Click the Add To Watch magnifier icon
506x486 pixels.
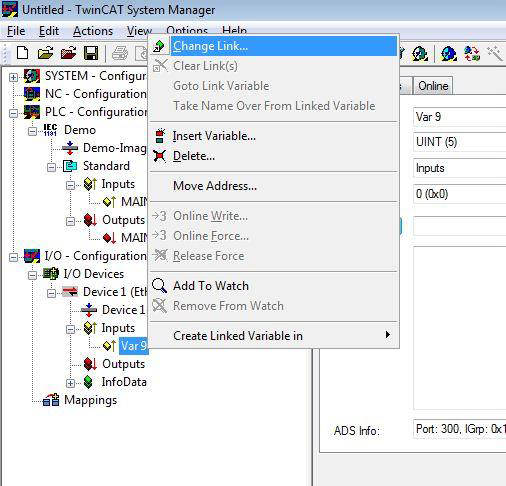(159, 286)
